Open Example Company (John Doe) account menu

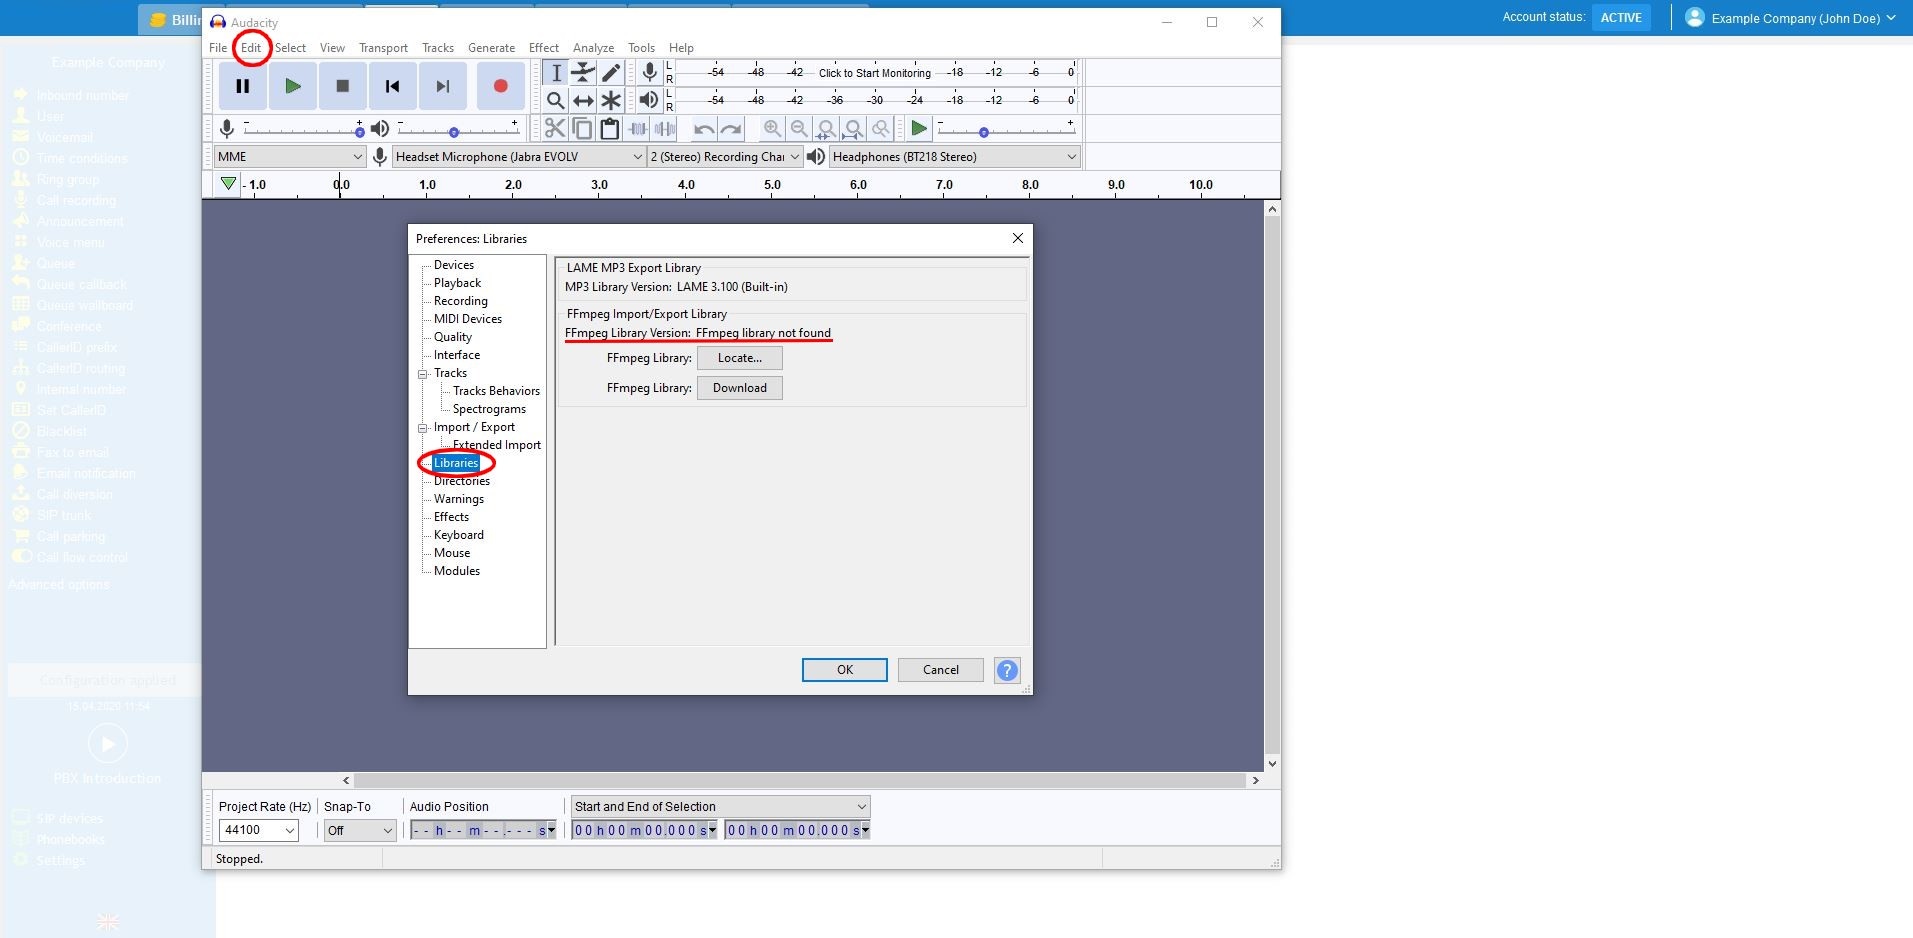point(1790,18)
